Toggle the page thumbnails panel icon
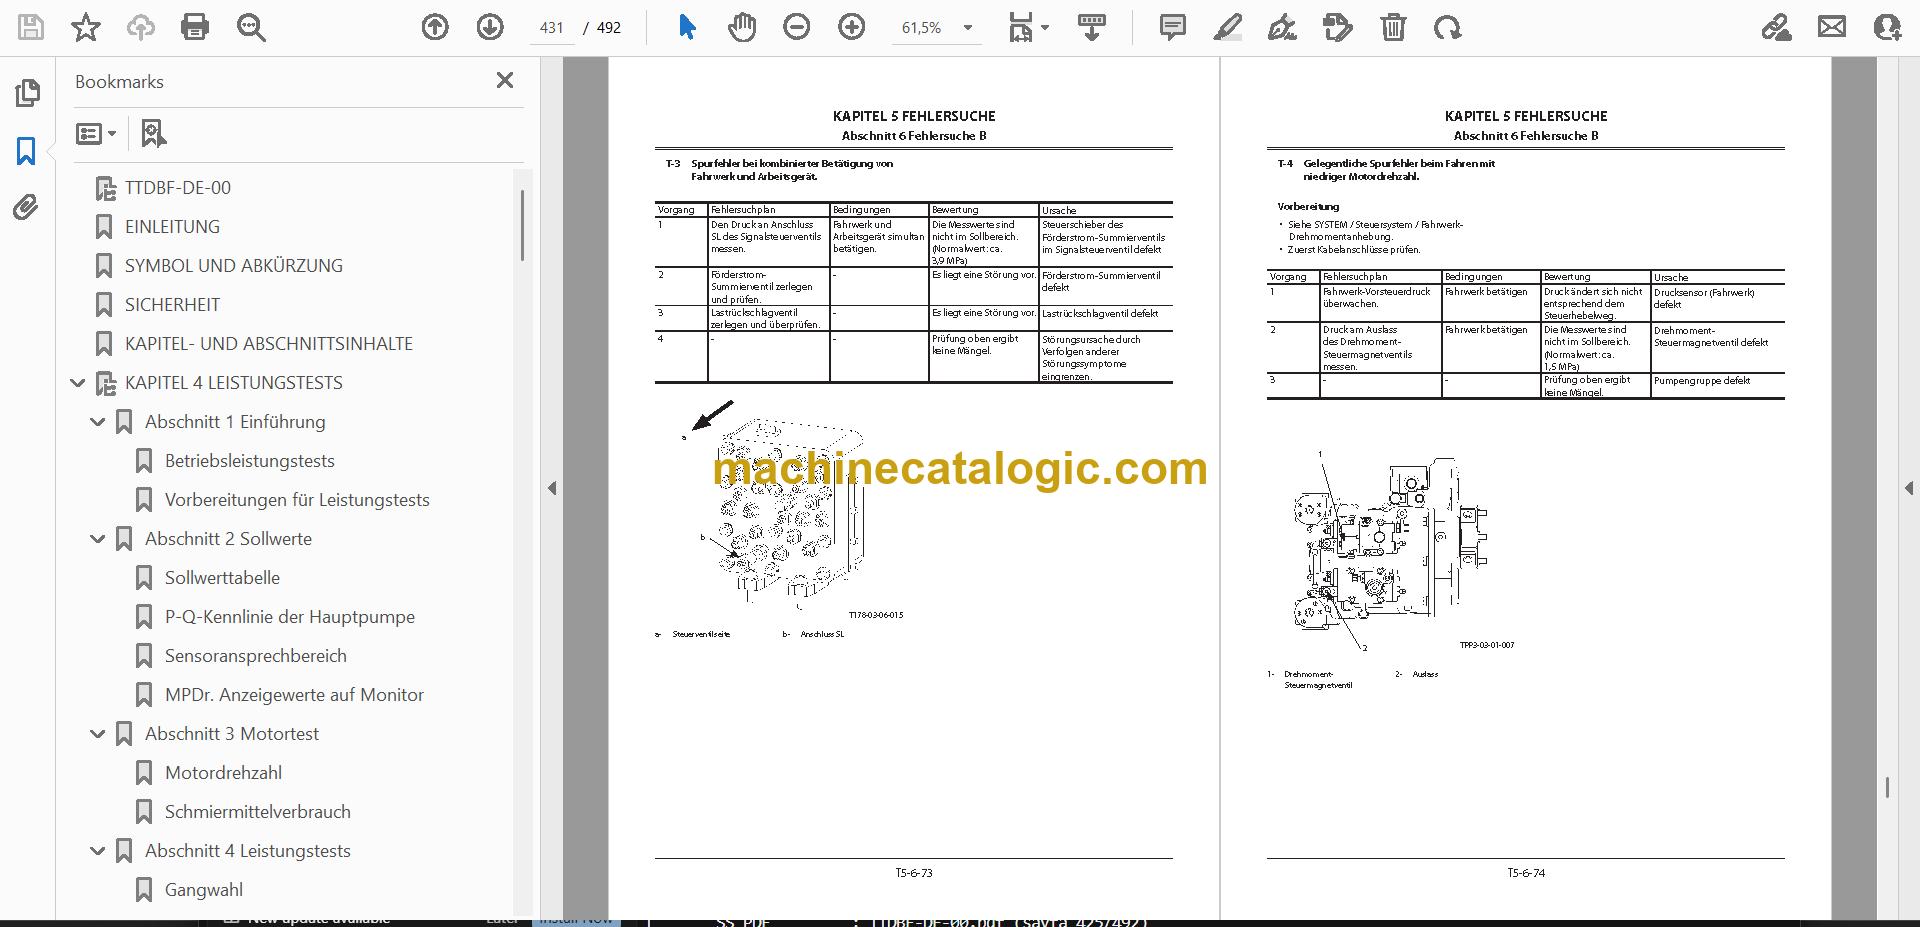Viewport: 1920px width, 927px height. click(27, 93)
